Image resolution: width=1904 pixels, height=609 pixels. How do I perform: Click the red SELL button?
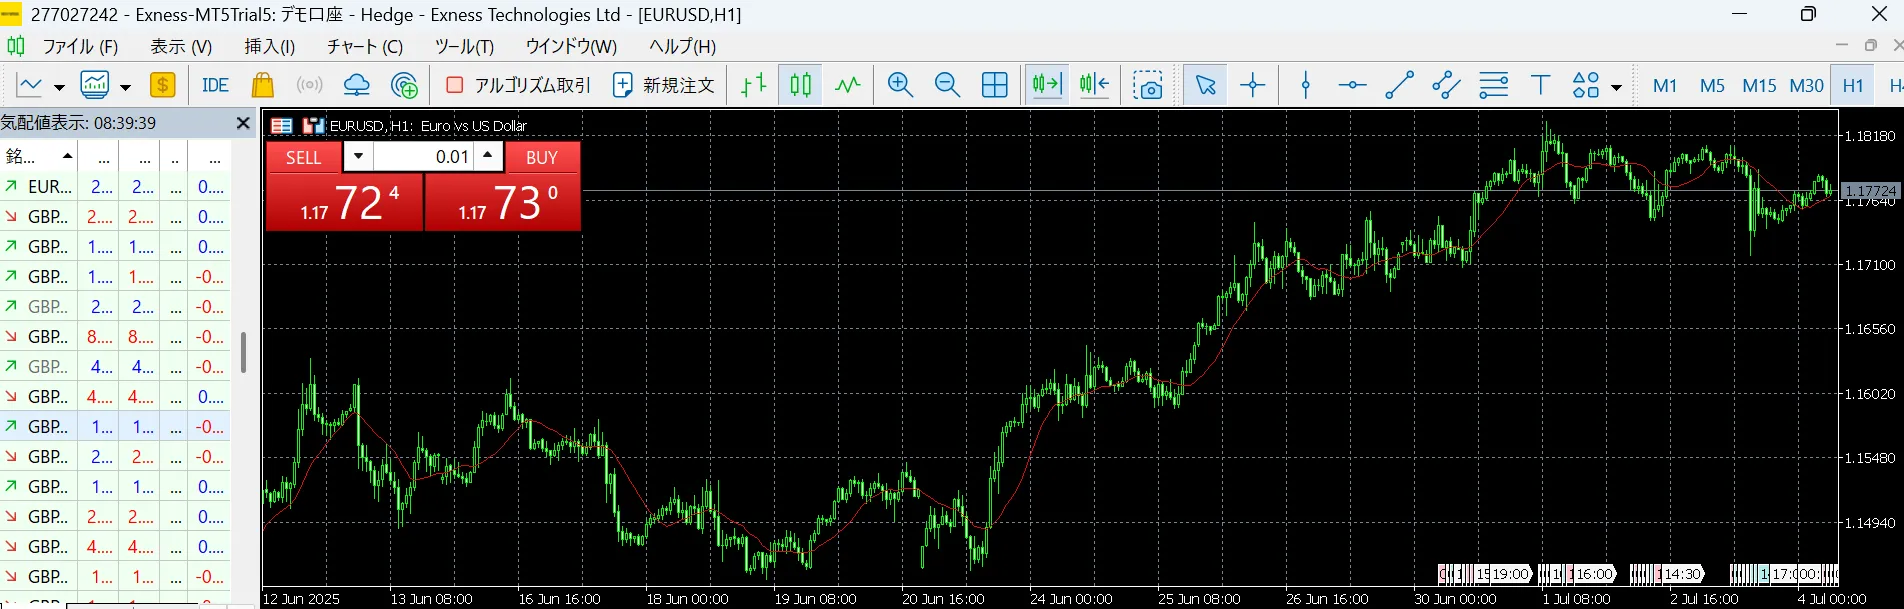point(304,157)
